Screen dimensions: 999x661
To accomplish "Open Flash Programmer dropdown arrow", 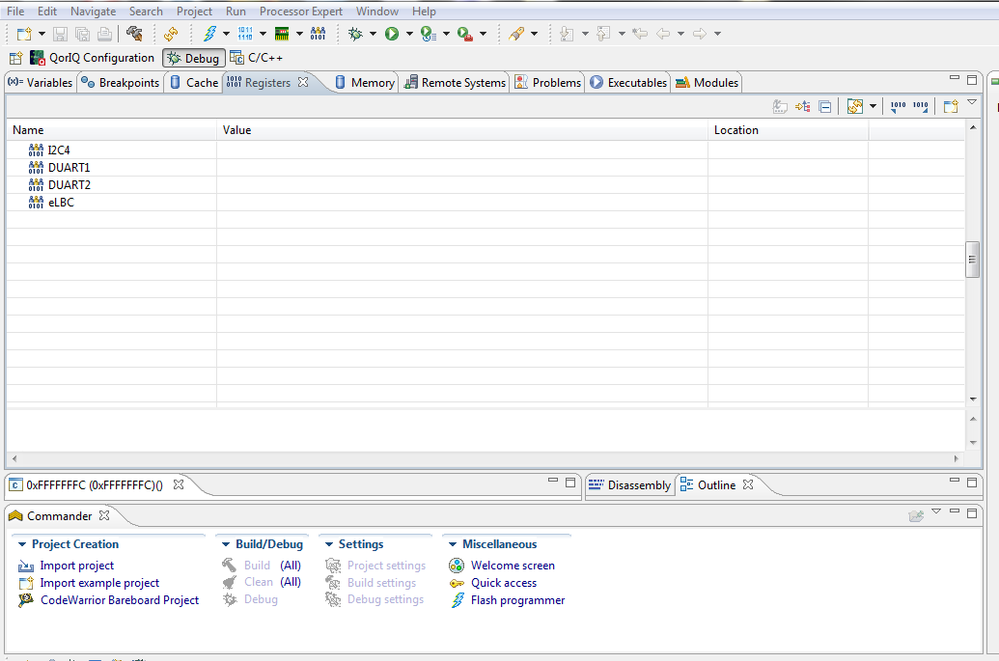I will tap(226, 34).
